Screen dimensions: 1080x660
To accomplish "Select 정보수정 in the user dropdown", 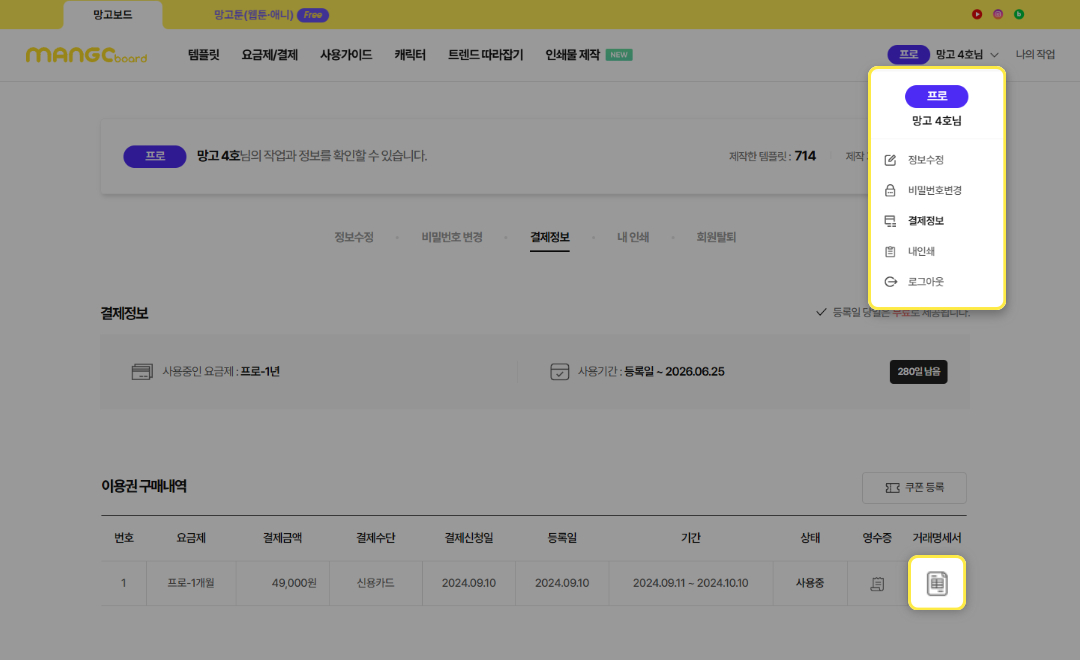I will [925, 160].
